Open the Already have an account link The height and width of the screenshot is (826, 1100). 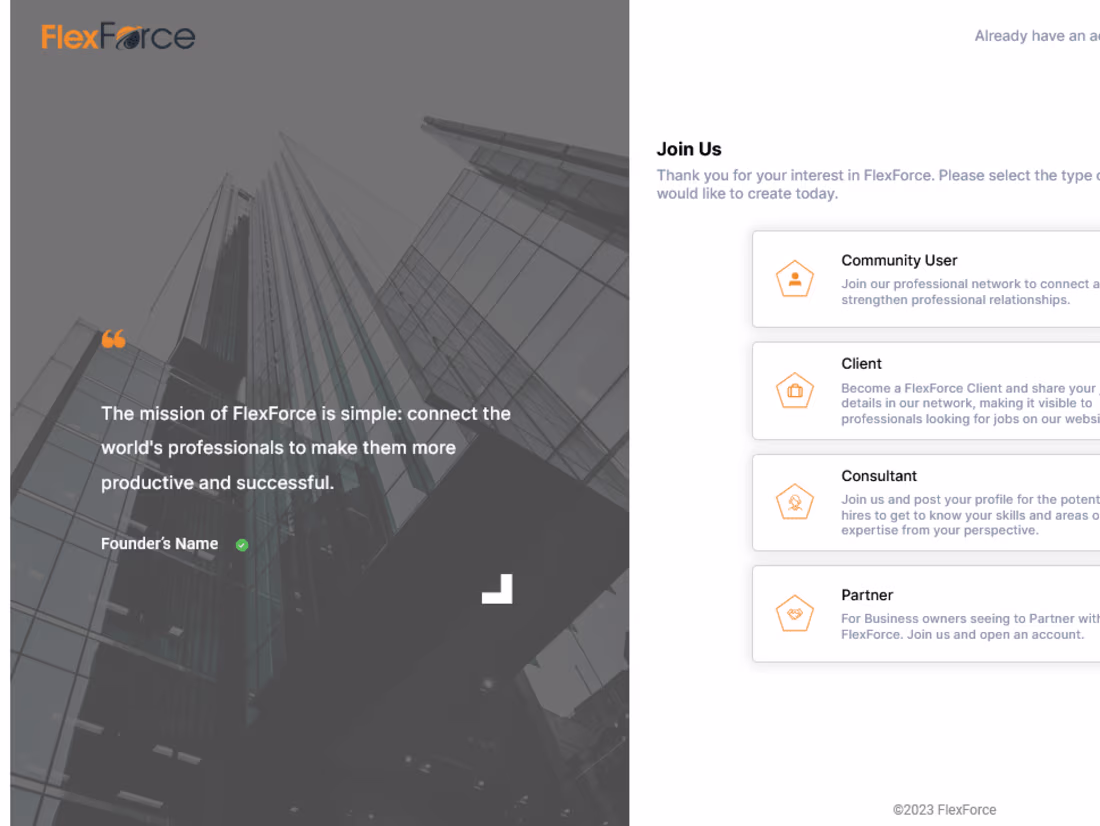point(1037,35)
